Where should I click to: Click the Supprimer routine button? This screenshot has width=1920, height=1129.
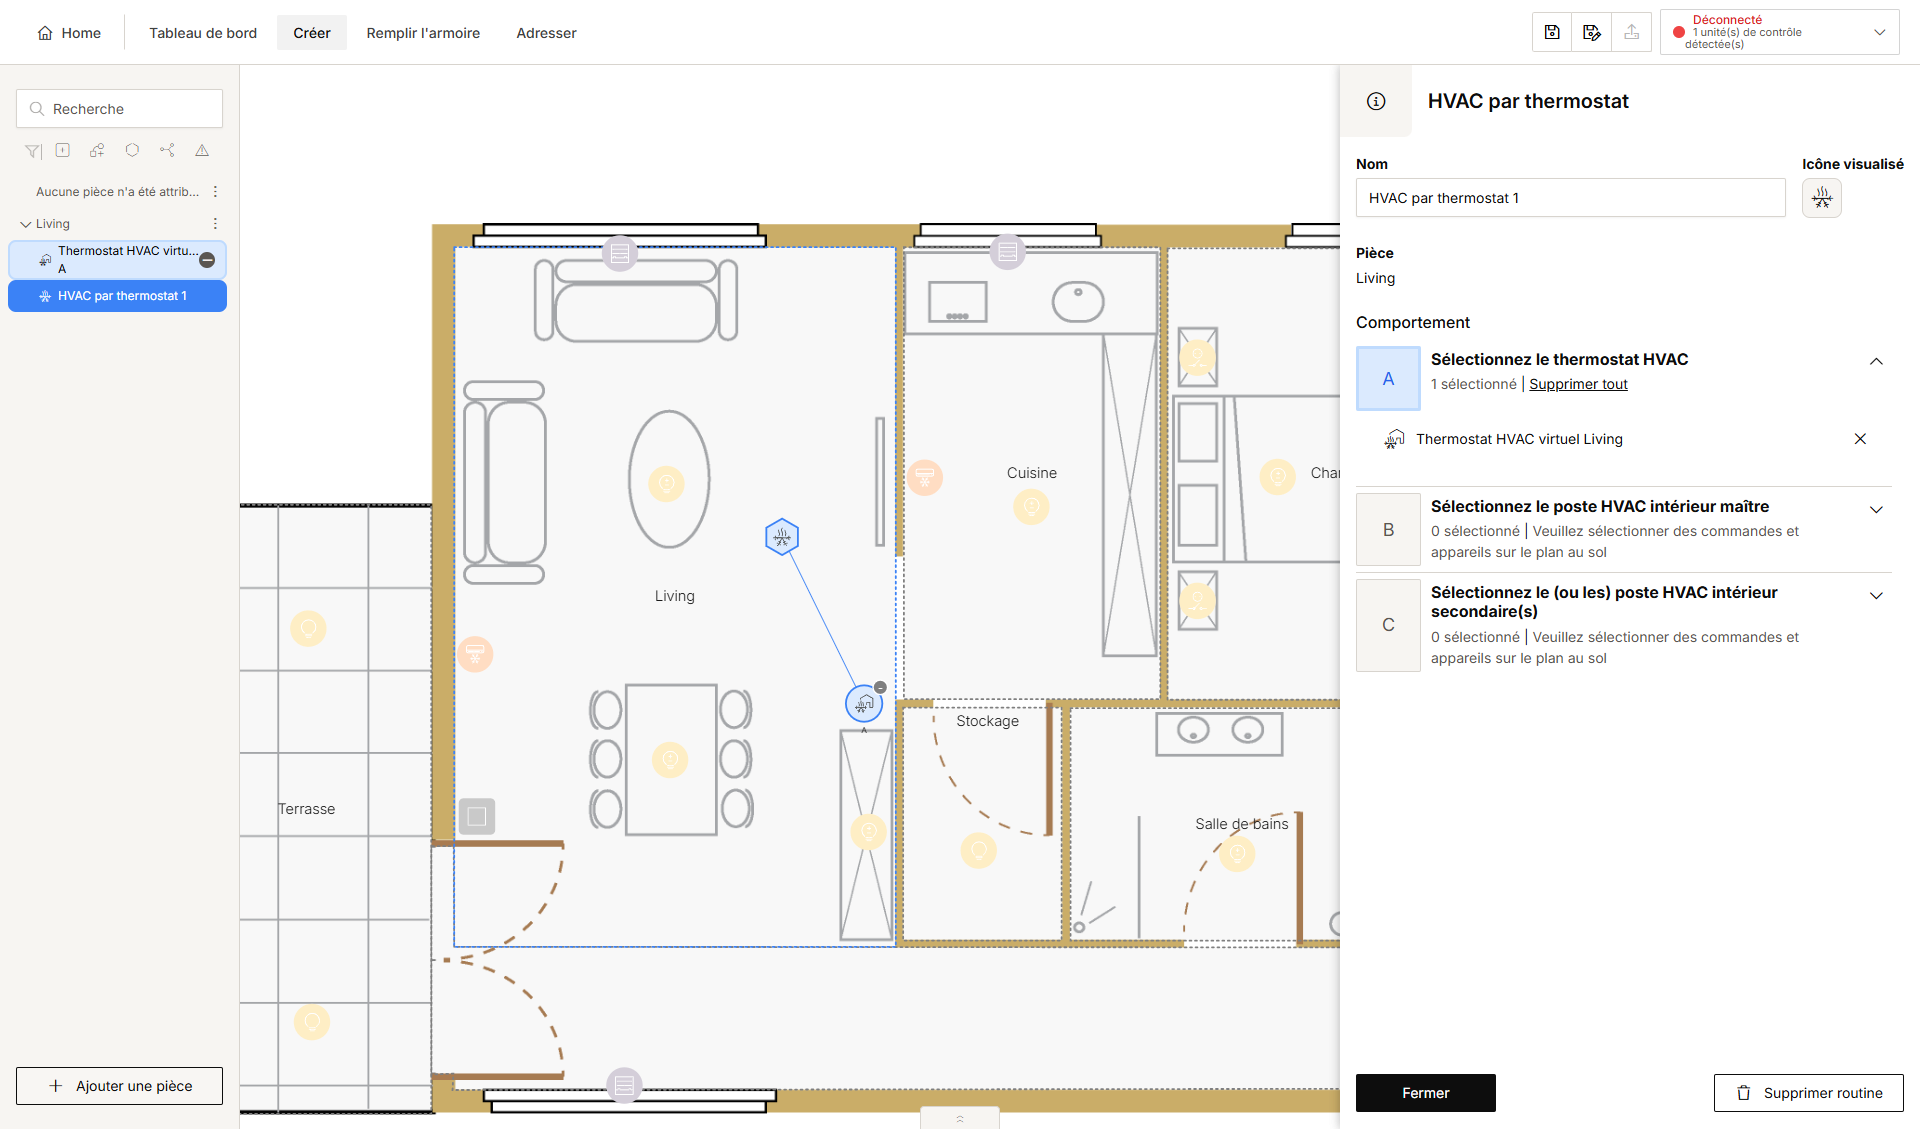(x=1809, y=1093)
